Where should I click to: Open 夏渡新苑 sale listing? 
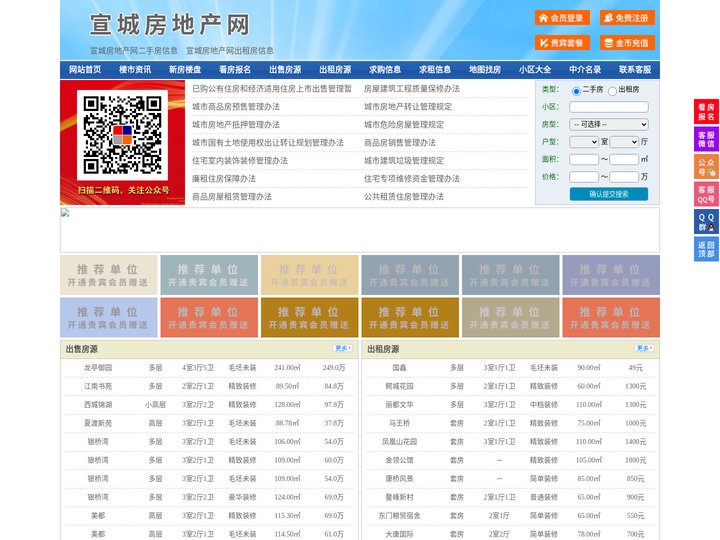(98, 423)
